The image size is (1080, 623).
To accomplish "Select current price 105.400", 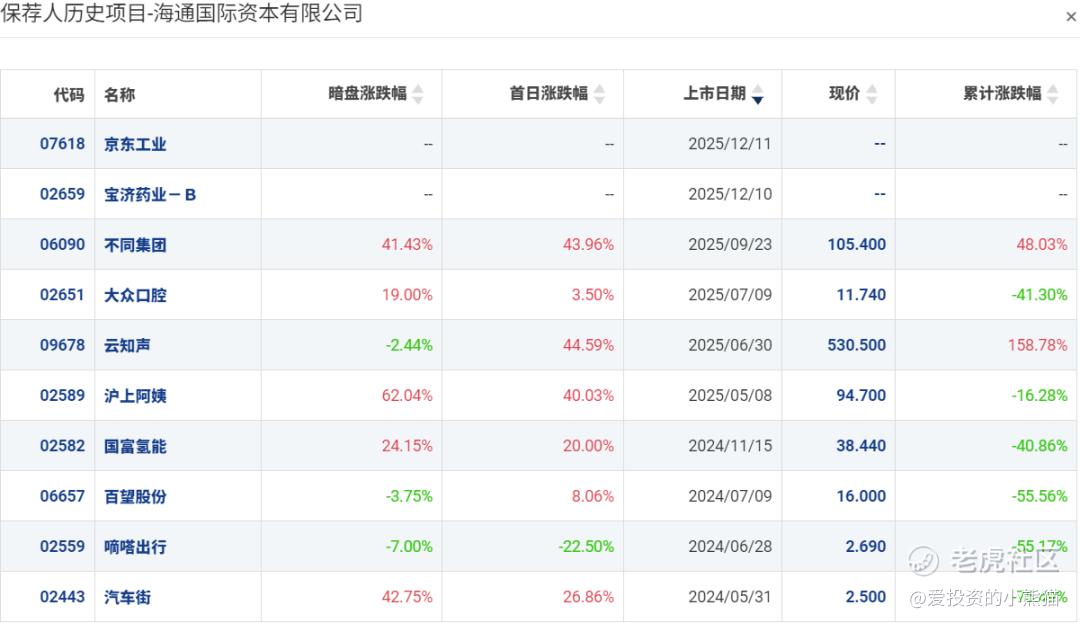I will 857,244.
